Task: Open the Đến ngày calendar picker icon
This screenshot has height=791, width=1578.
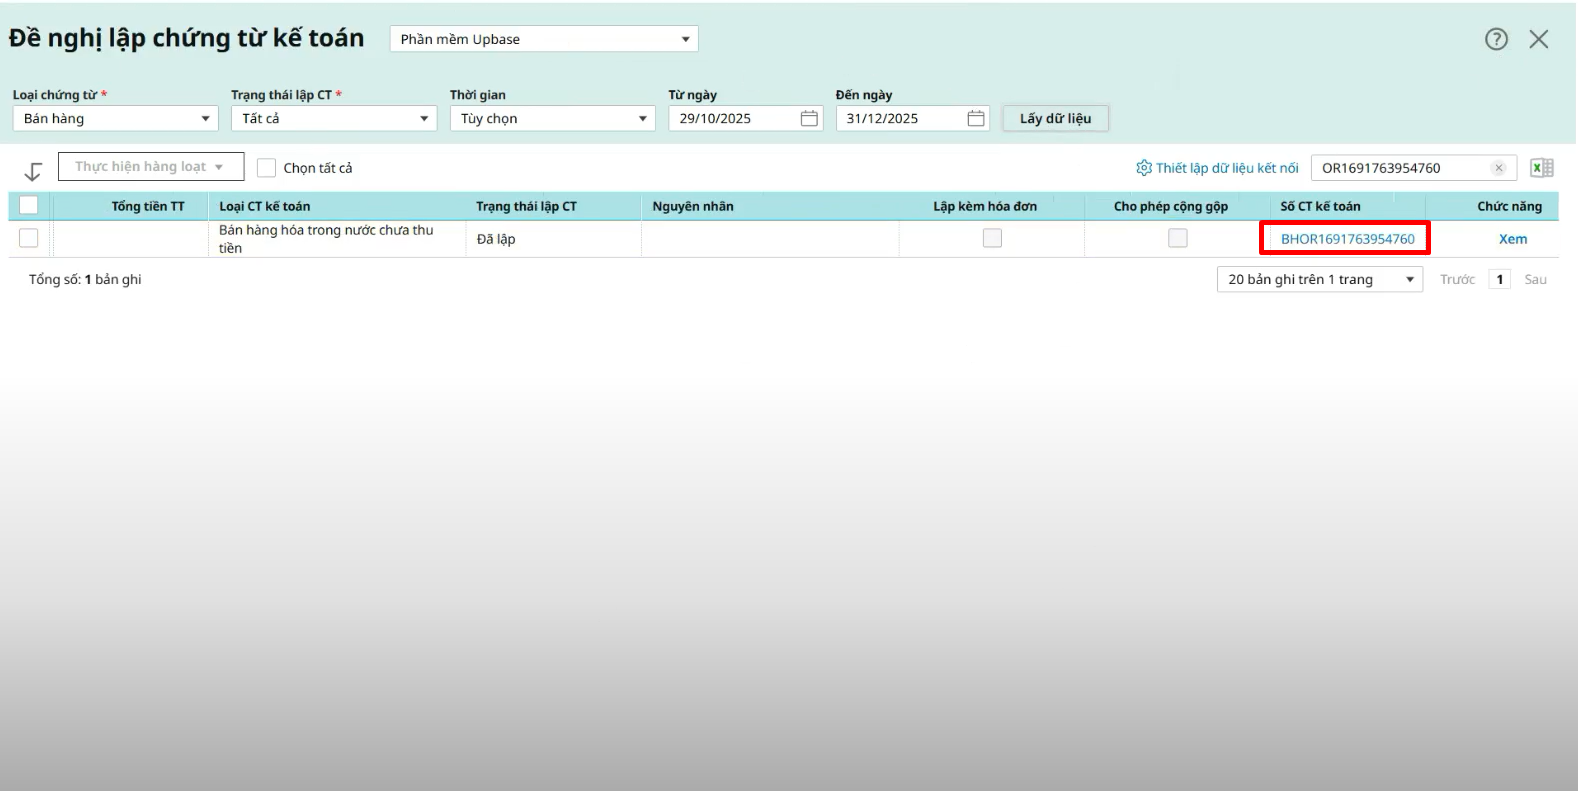Action: point(976,118)
